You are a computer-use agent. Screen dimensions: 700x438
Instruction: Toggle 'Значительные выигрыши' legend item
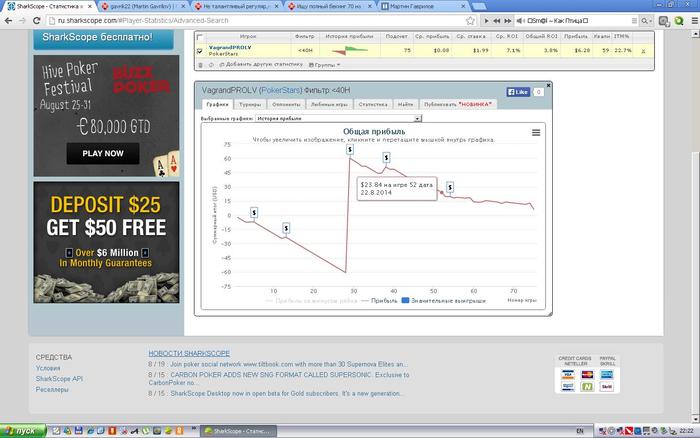(x=444, y=300)
